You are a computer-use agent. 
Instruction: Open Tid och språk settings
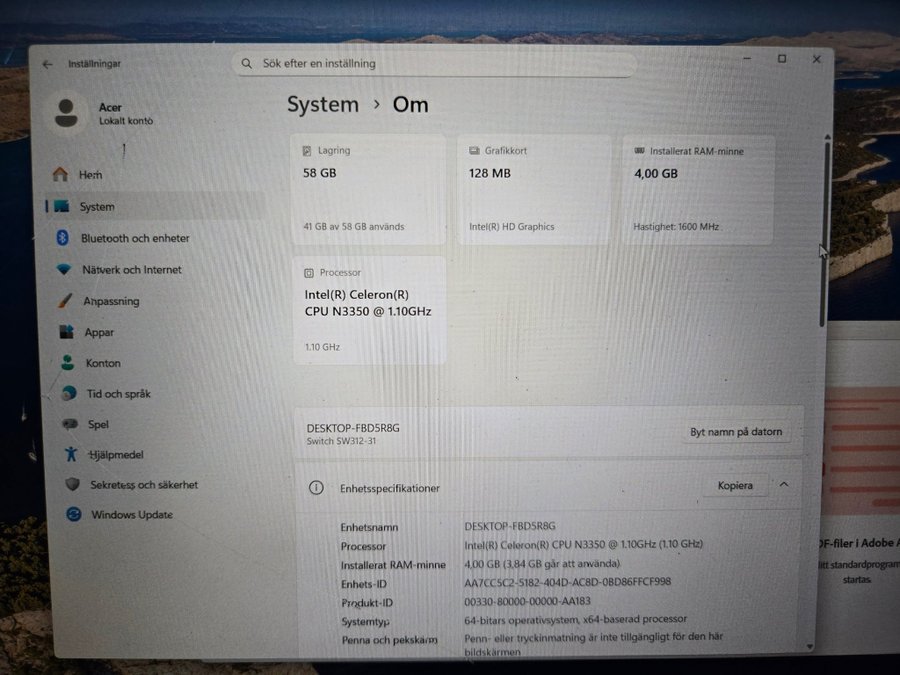pyautogui.click(x=117, y=394)
